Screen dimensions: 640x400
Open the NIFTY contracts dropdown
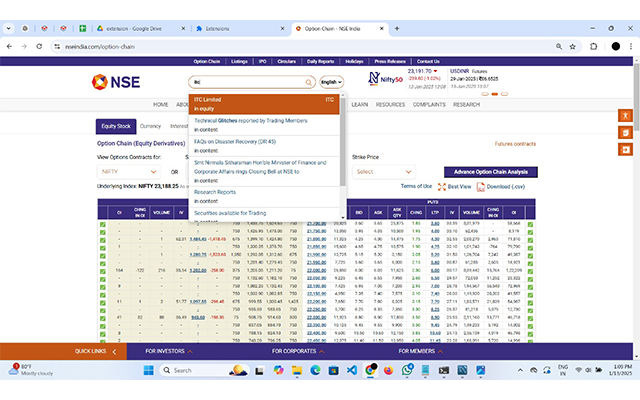pyautogui.click(x=129, y=172)
